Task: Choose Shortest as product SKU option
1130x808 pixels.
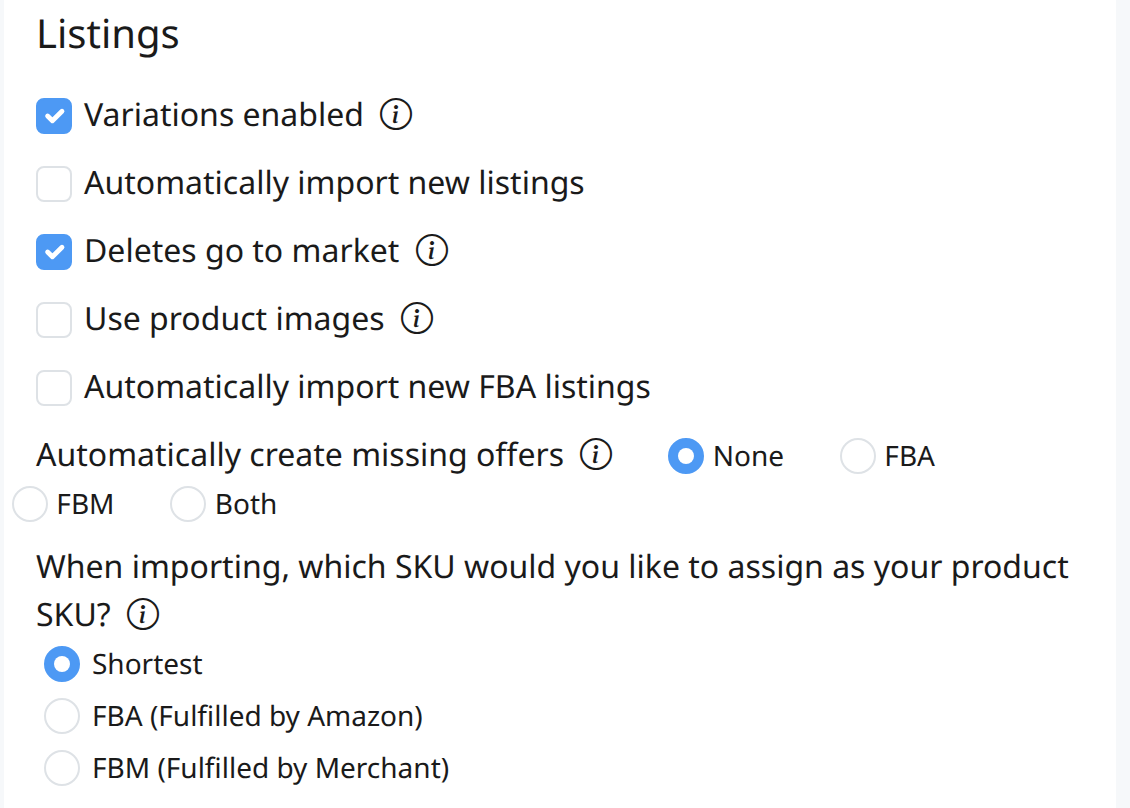Action: click(x=62, y=664)
